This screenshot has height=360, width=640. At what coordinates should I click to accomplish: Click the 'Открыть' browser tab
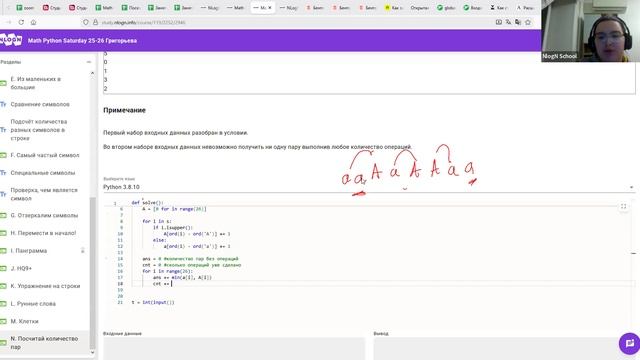(419, 7)
